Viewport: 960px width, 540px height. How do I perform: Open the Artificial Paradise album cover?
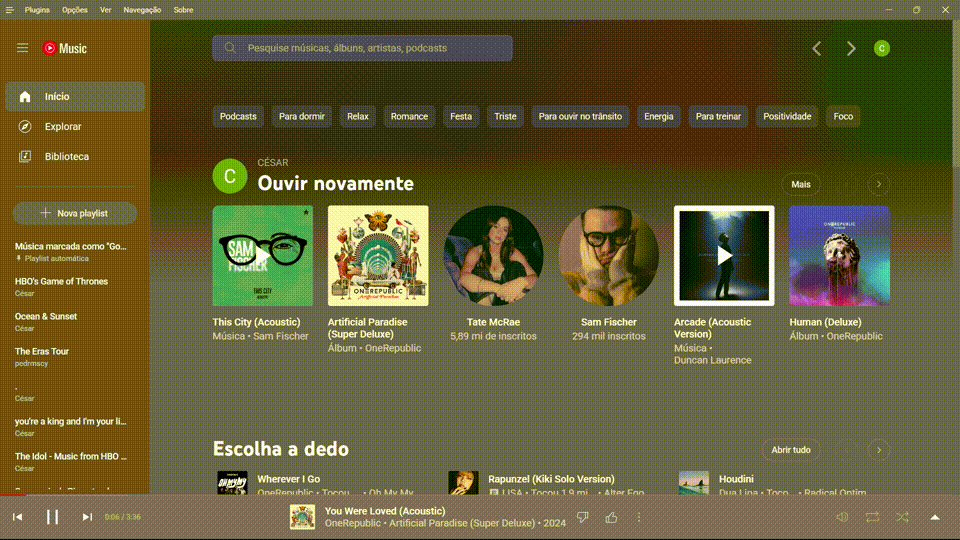click(x=378, y=255)
